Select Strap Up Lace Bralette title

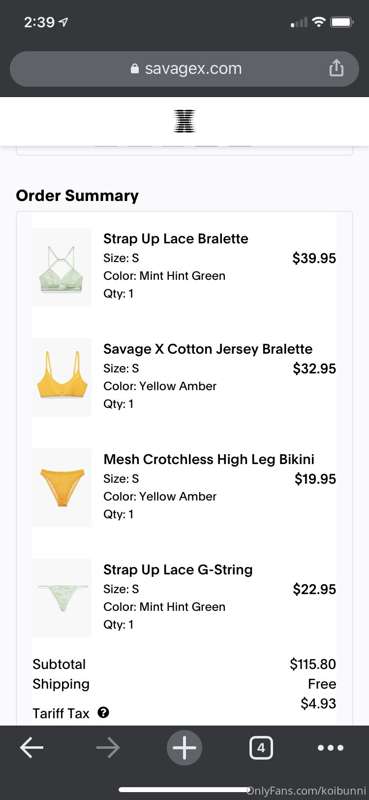click(x=176, y=239)
